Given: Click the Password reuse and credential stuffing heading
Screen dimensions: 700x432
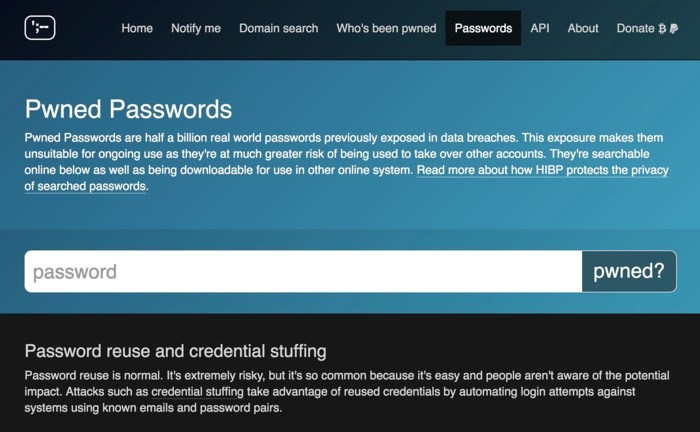Looking at the screenshot, I should tap(175, 351).
